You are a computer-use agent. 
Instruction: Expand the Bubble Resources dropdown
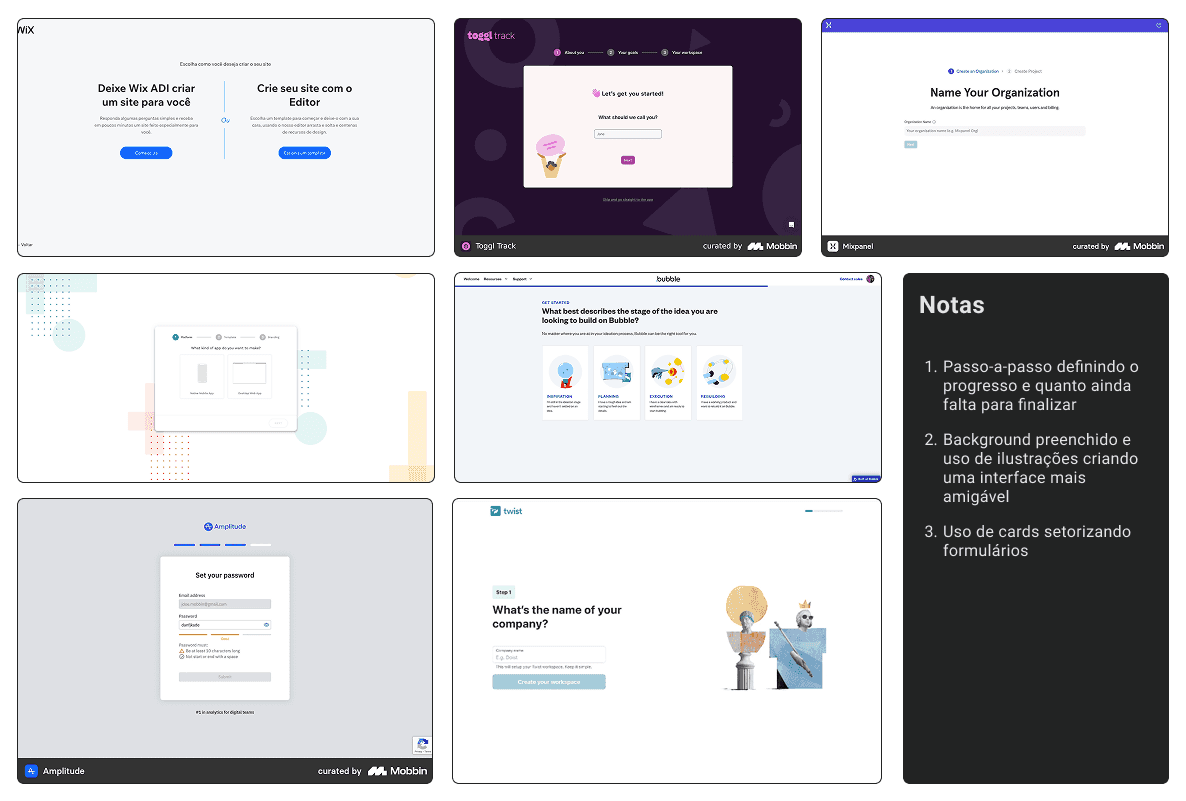pos(495,279)
